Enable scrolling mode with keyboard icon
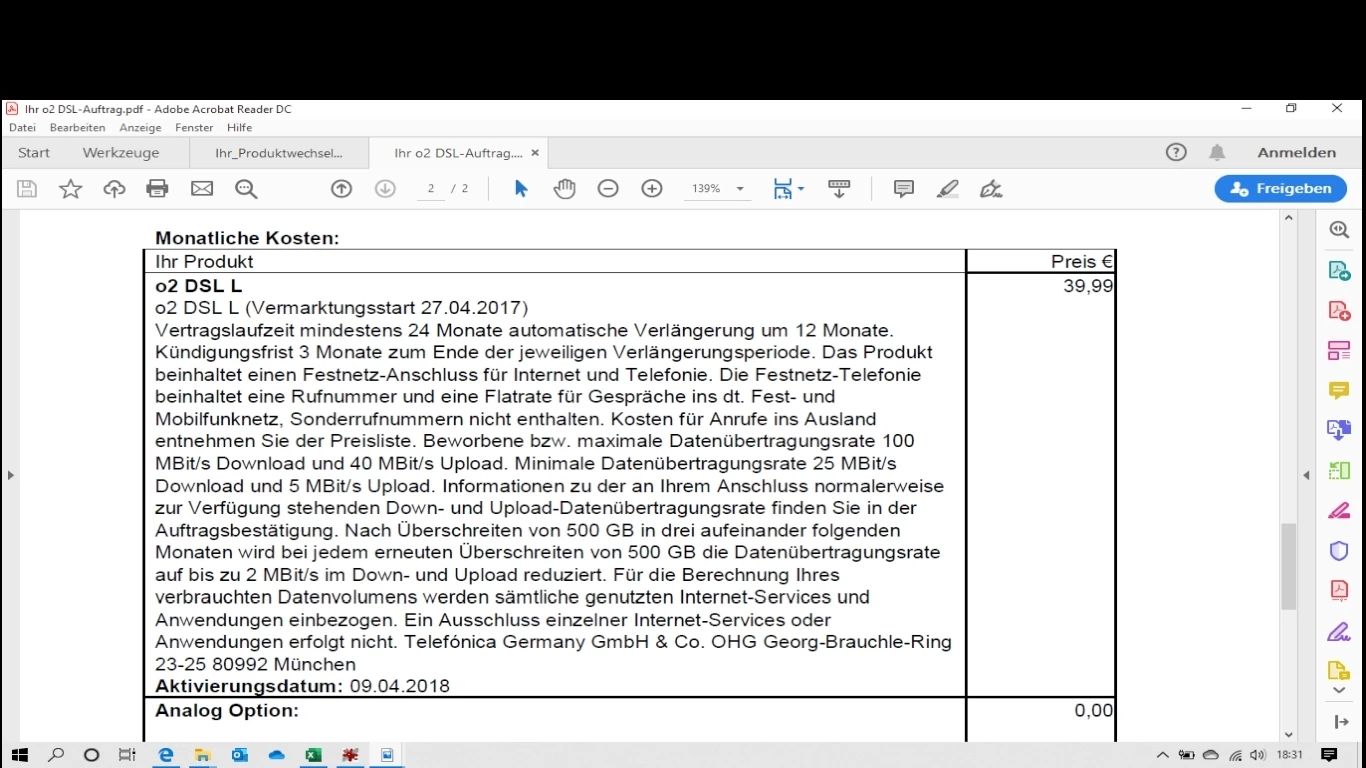Image resolution: width=1366 pixels, height=768 pixels. tap(839, 188)
